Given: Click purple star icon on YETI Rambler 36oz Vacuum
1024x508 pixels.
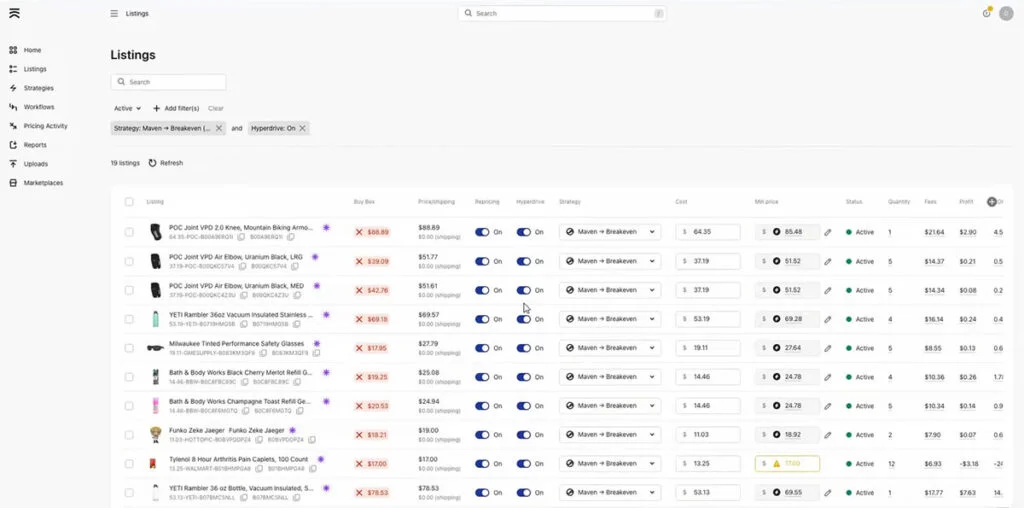Looking at the screenshot, I should (x=326, y=314).
